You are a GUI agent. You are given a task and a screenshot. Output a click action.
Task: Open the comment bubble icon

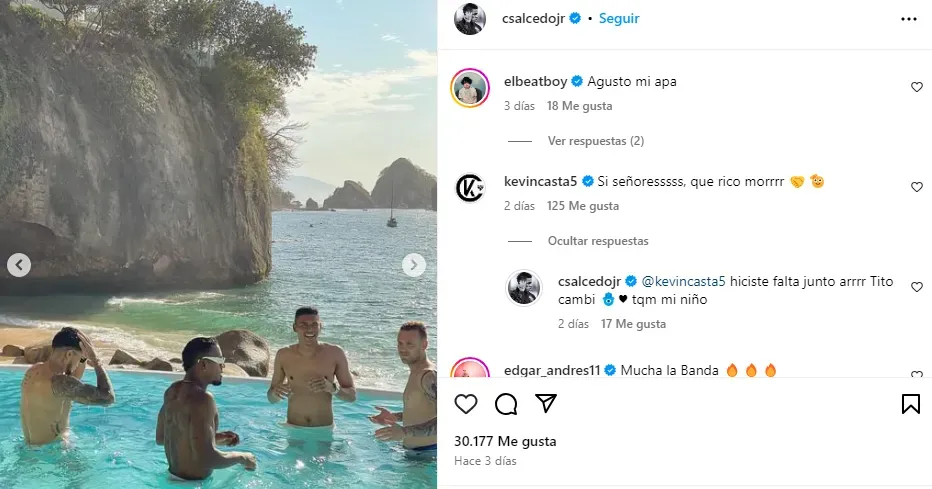pos(506,404)
